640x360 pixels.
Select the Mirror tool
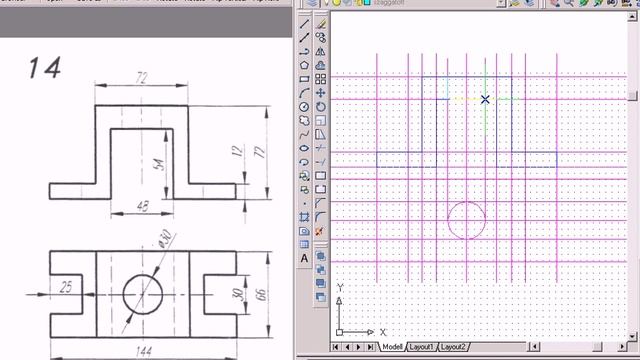[x=321, y=52]
